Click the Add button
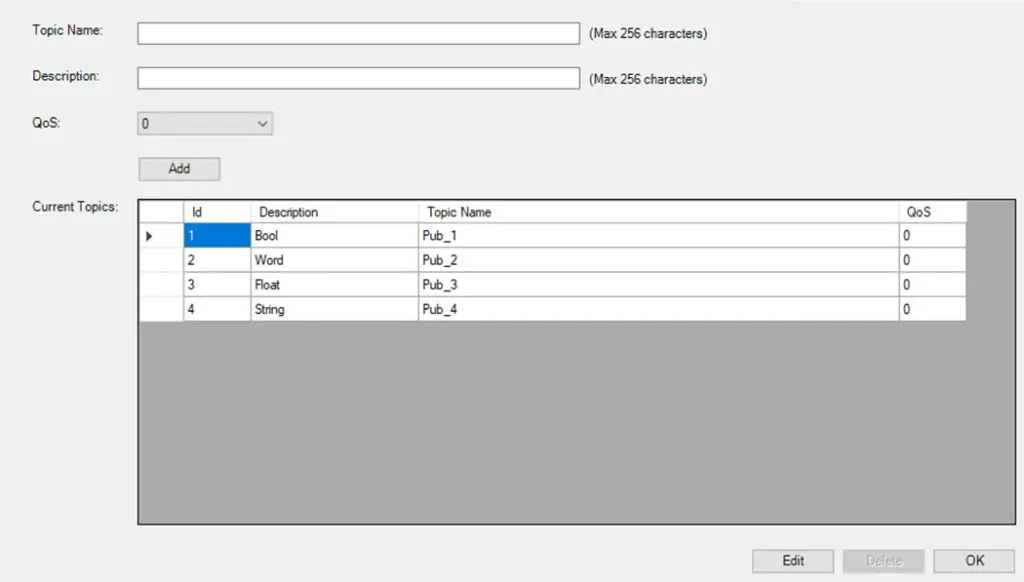Screen dimensions: 1024x582 (179, 169)
